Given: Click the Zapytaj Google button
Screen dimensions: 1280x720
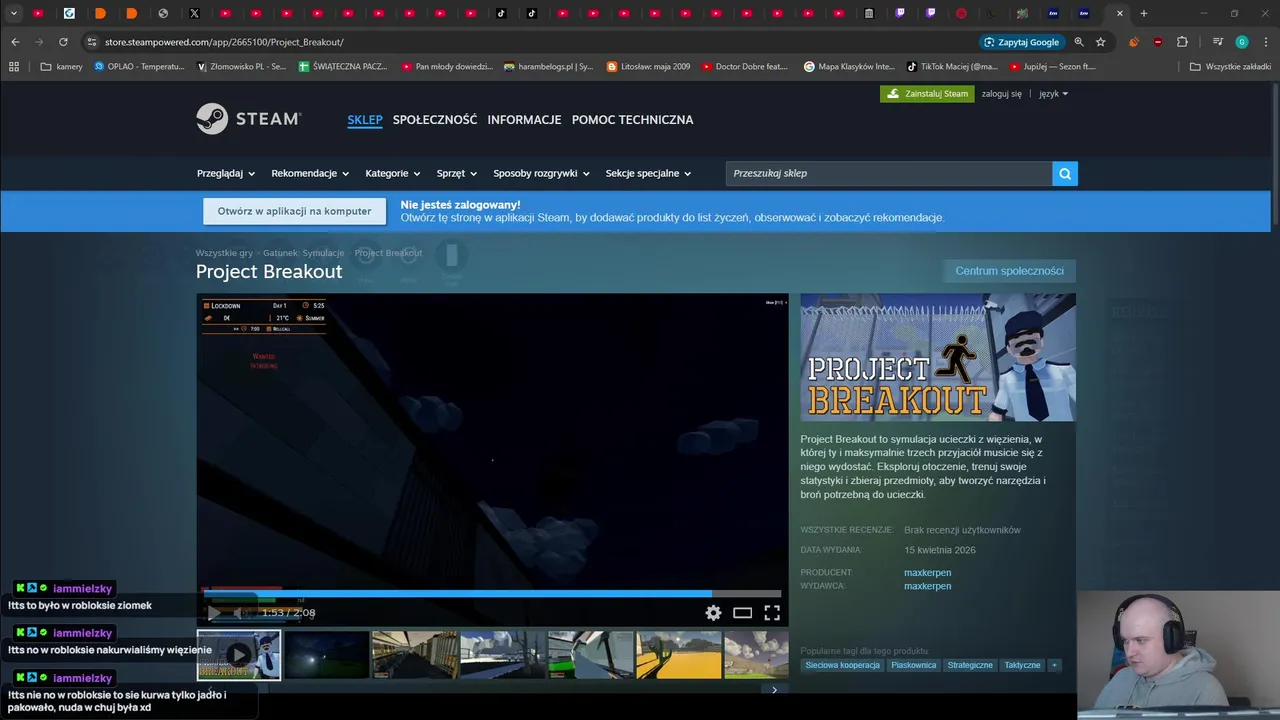Looking at the screenshot, I should point(1021,42).
